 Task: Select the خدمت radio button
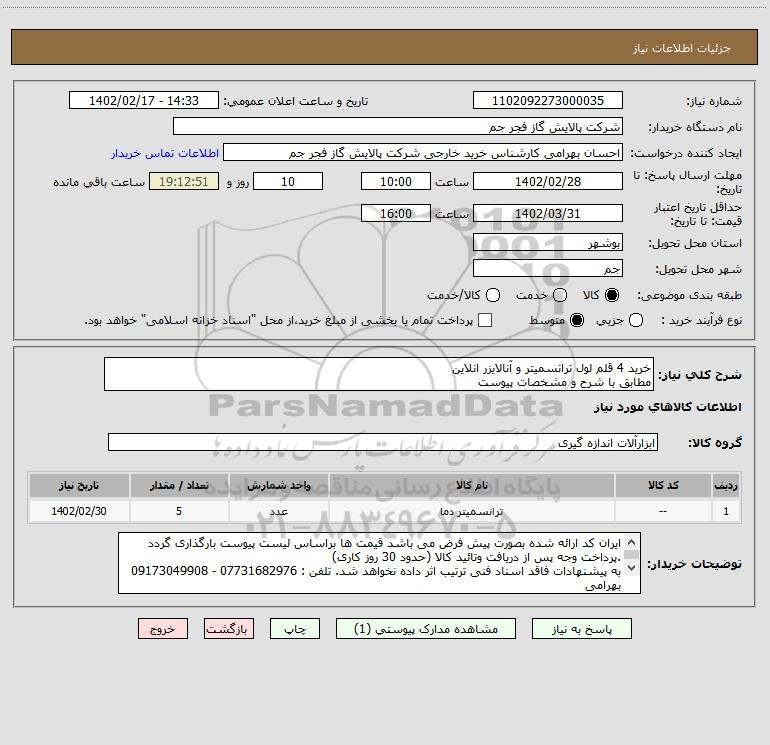point(560,295)
